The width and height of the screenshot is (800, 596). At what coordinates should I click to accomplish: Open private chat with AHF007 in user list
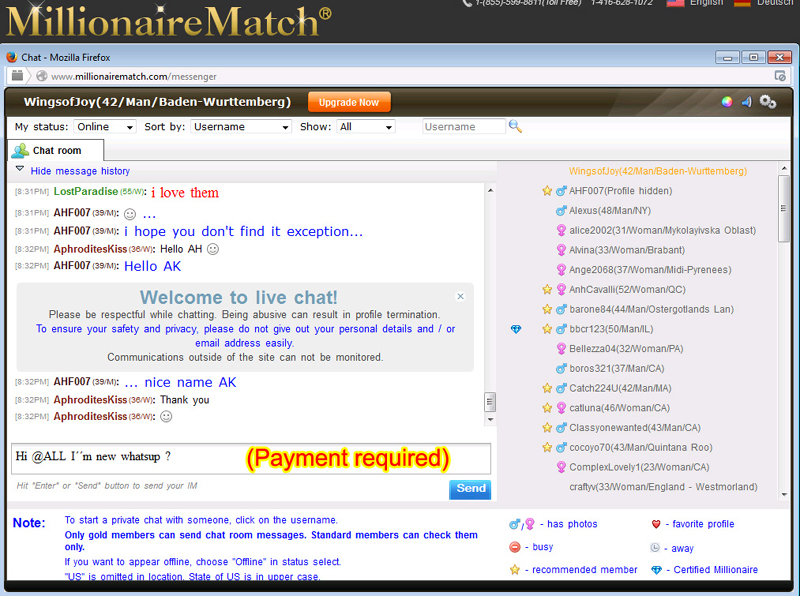[620, 191]
